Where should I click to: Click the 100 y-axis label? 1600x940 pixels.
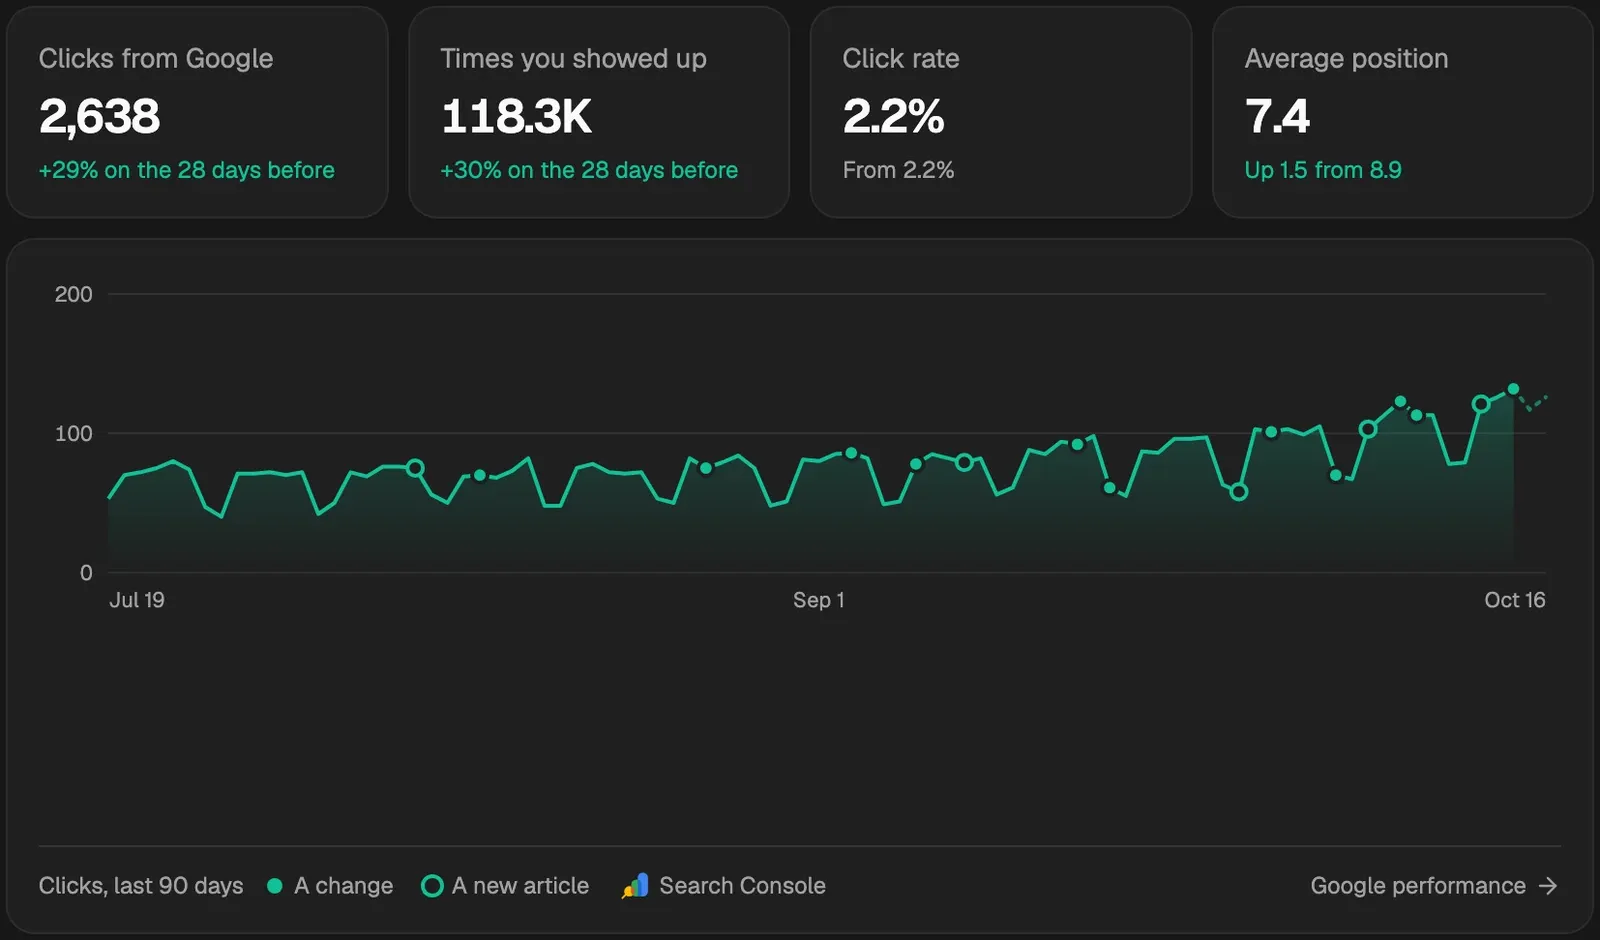[x=73, y=433]
